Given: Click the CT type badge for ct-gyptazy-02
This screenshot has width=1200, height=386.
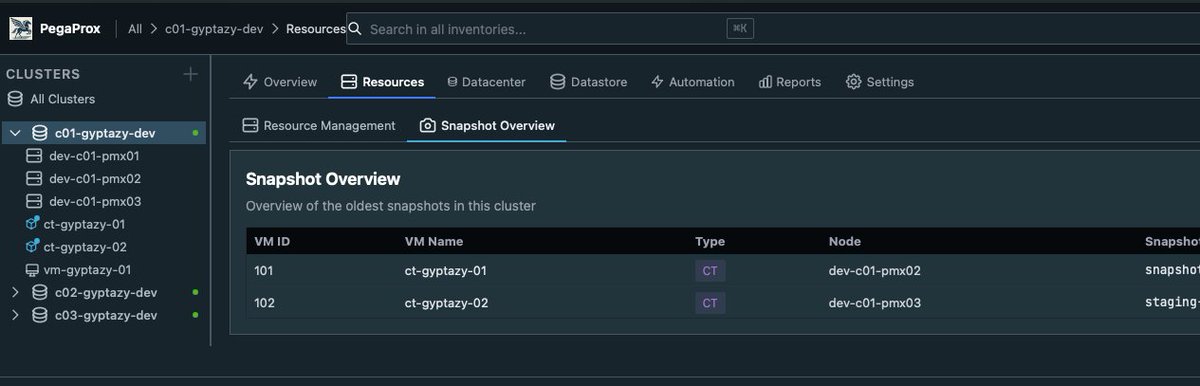Looking at the screenshot, I should [710, 303].
